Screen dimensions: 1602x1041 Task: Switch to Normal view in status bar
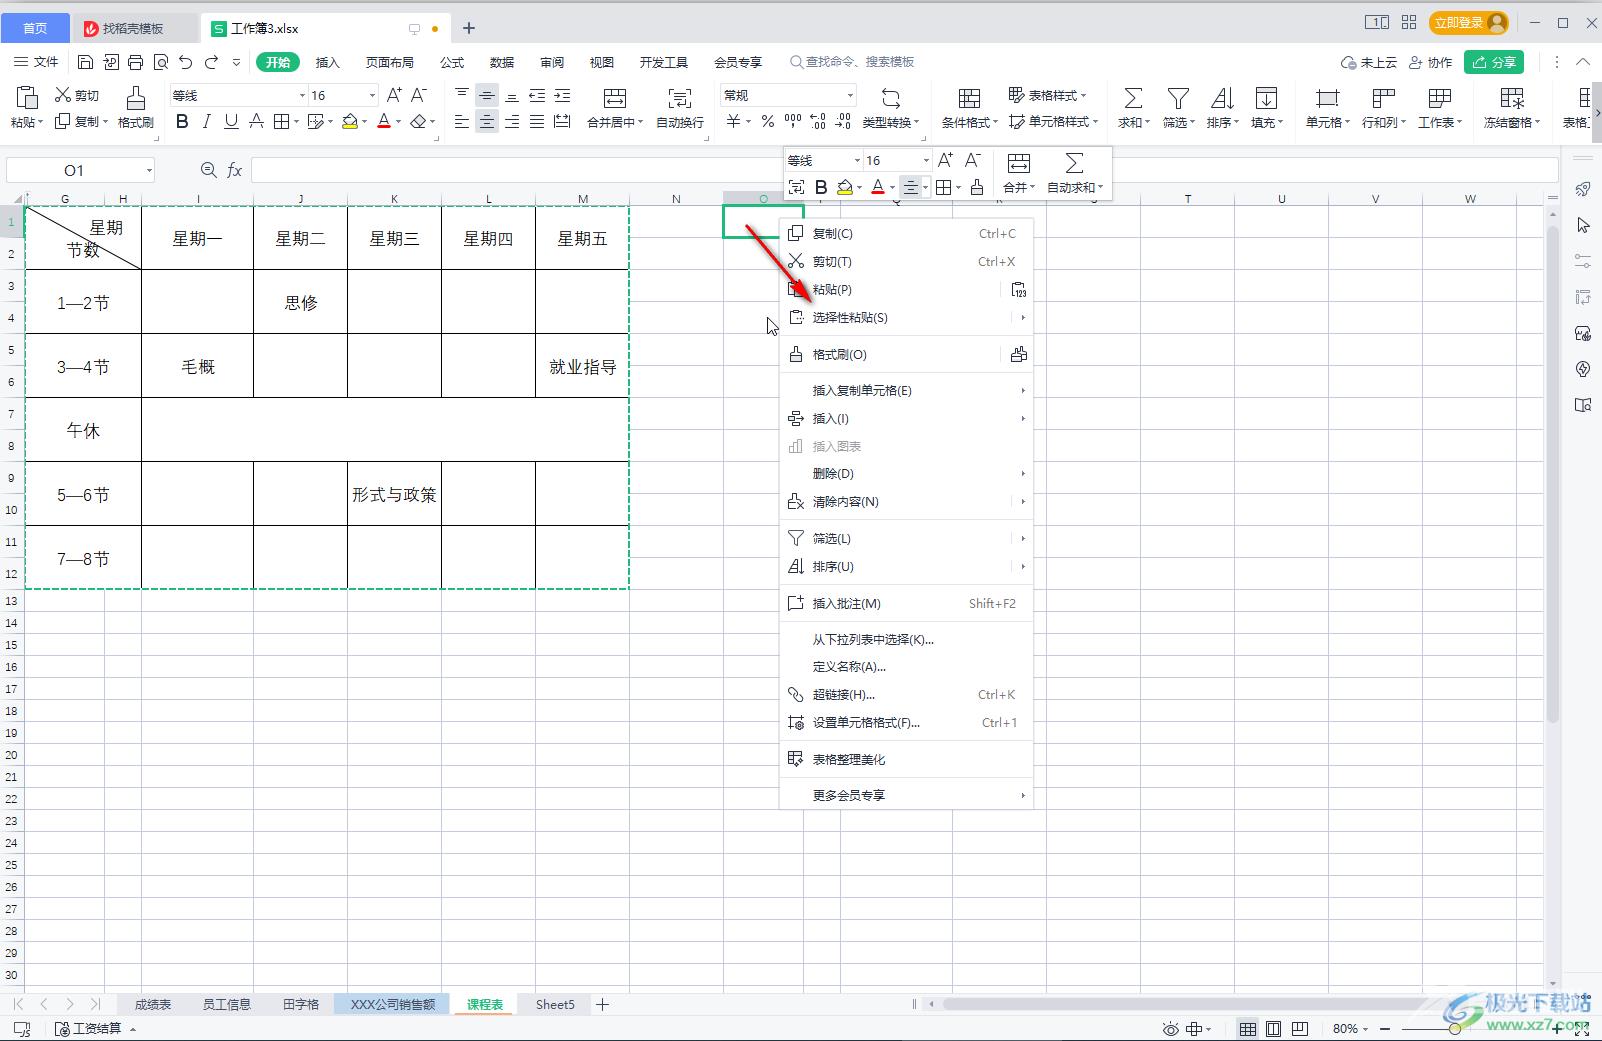[1248, 1028]
